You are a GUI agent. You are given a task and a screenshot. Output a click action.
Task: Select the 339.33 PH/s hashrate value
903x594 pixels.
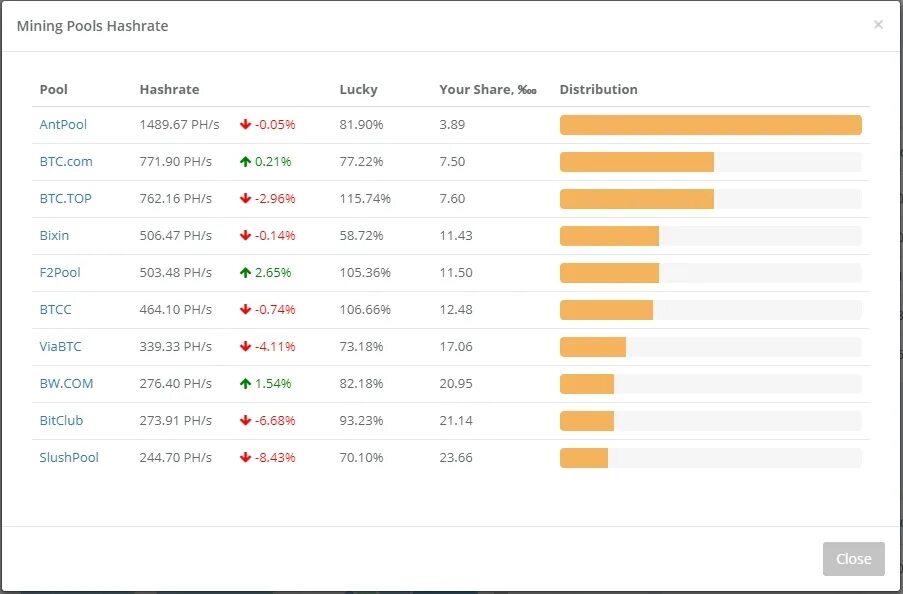(176, 346)
